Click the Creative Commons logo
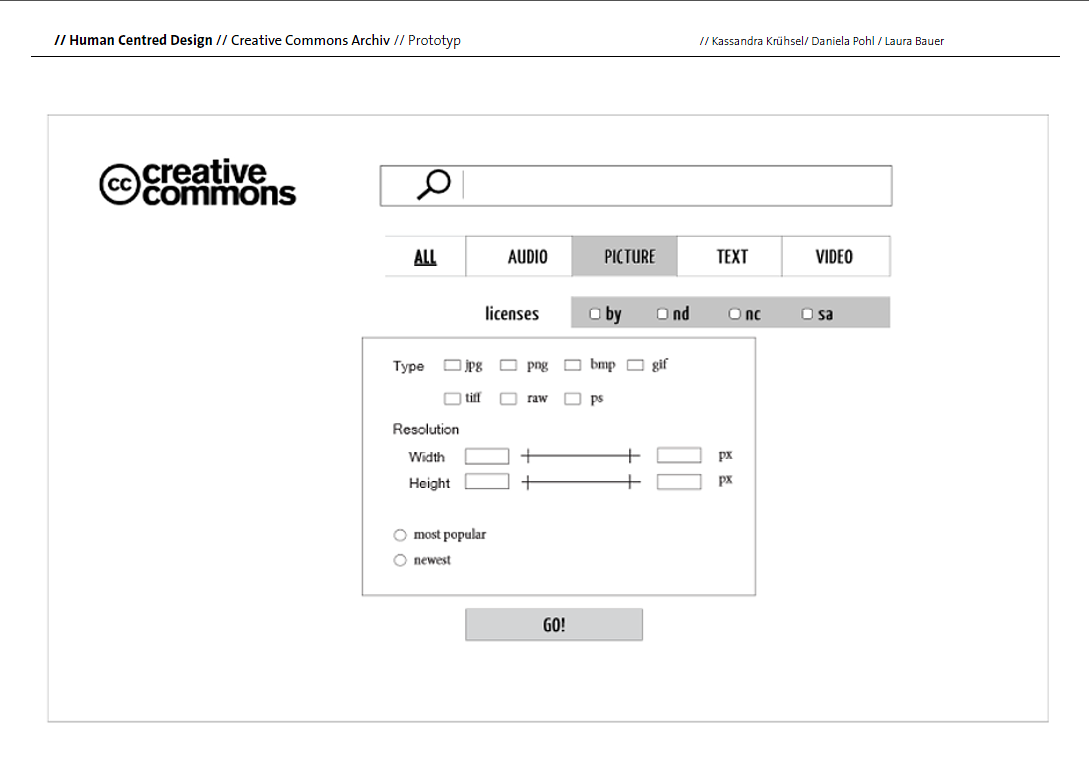 click(x=198, y=183)
